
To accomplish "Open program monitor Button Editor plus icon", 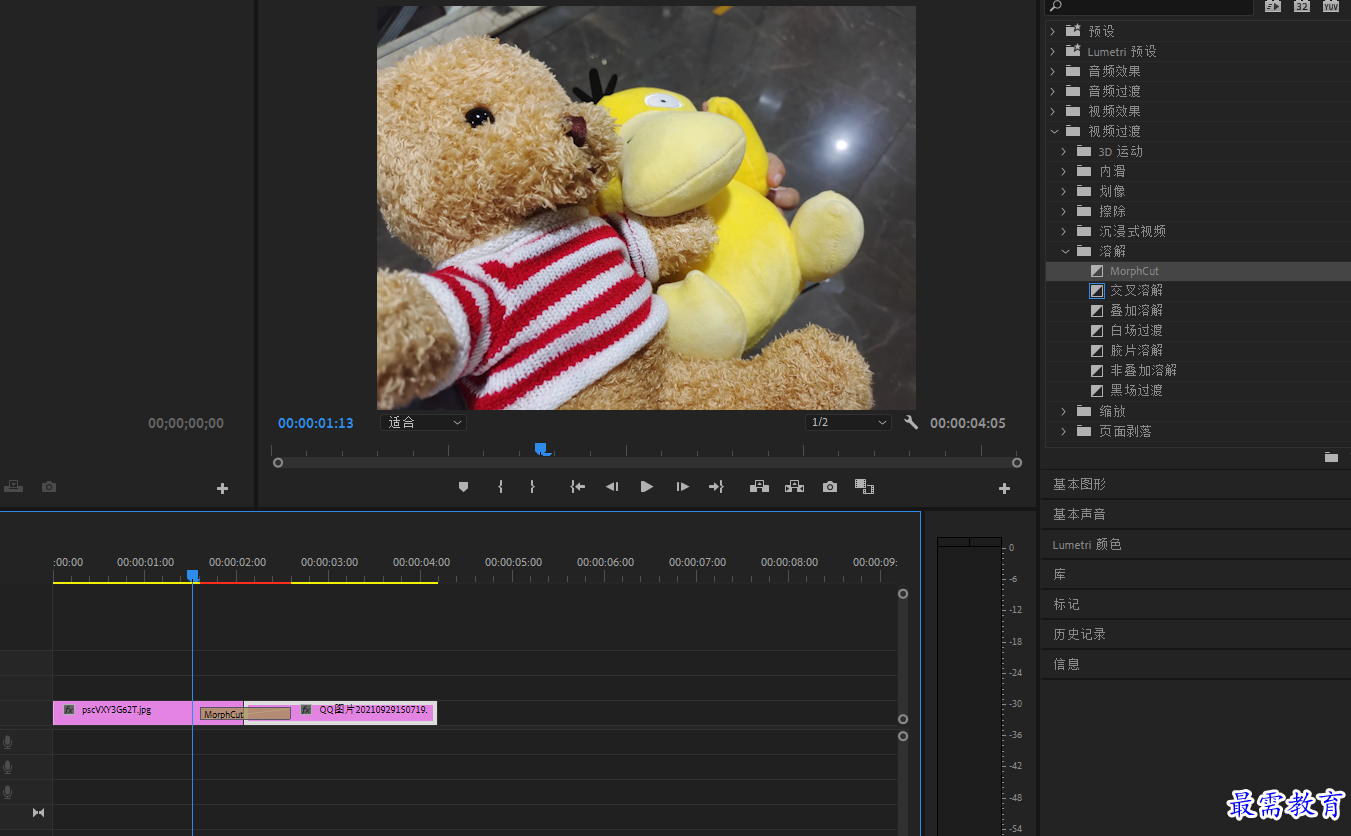I will (x=1004, y=489).
